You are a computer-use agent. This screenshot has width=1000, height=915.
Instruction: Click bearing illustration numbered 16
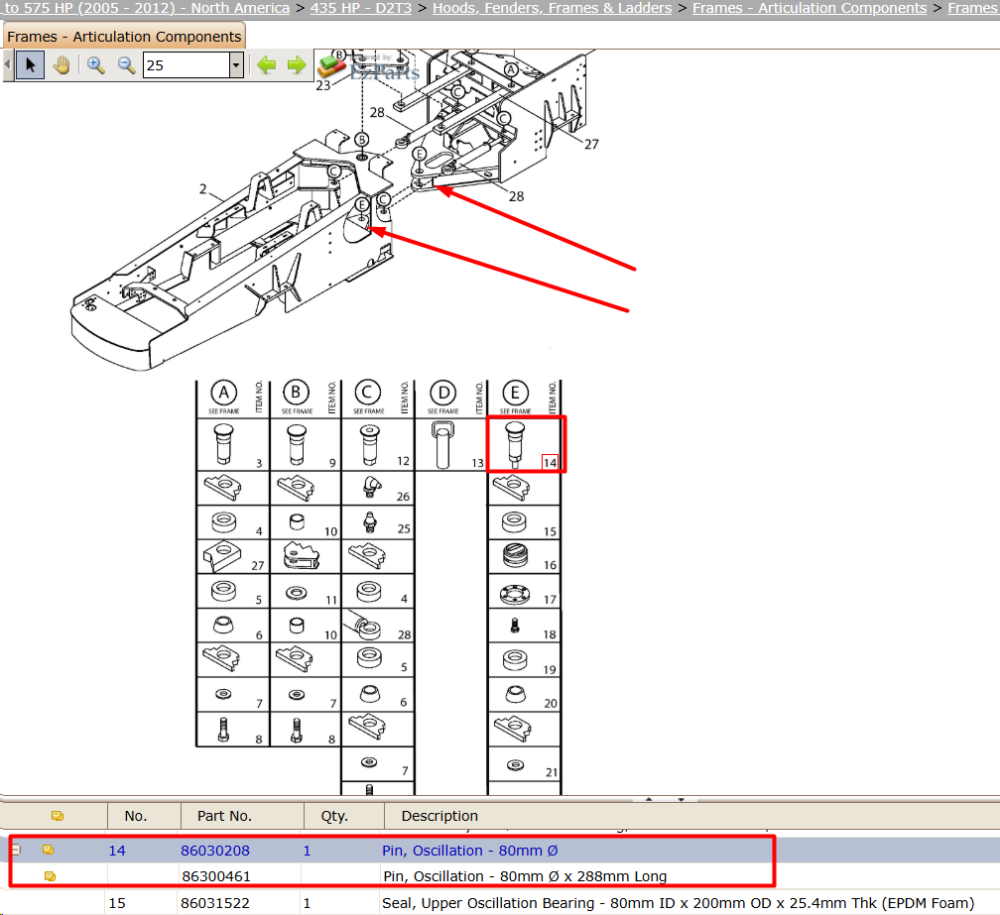pyautogui.click(x=515, y=555)
